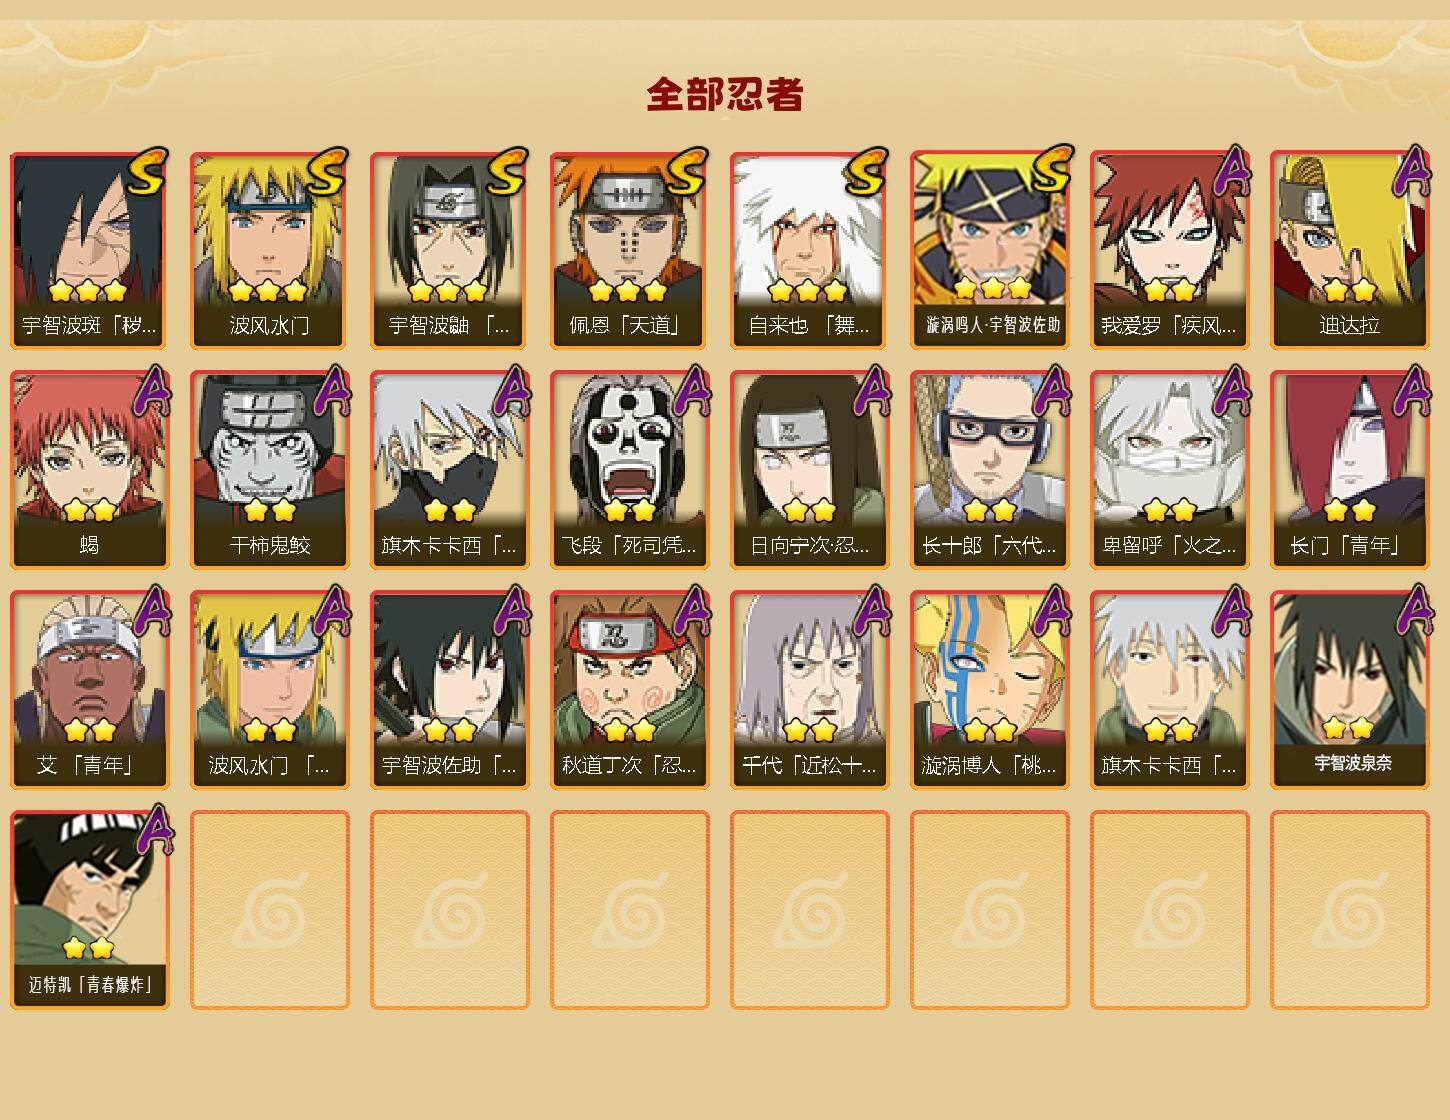Open the 长门「青年」 ninja card

click(x=1350, y=470)
